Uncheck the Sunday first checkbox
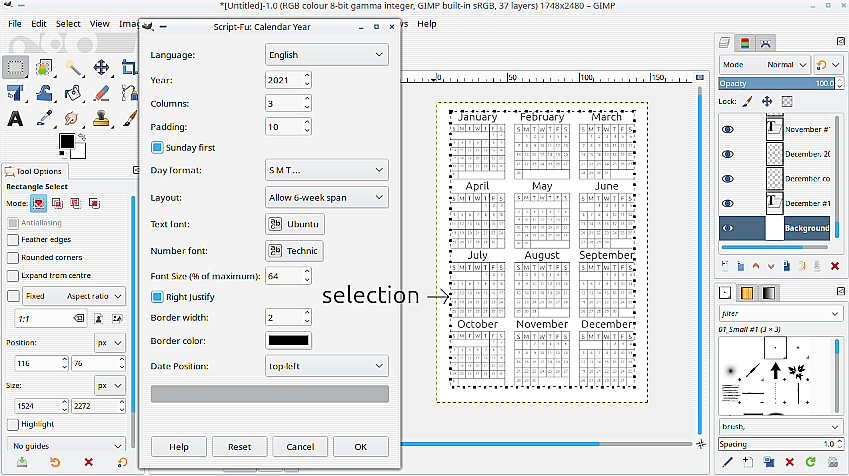 (x=157, y=148)
